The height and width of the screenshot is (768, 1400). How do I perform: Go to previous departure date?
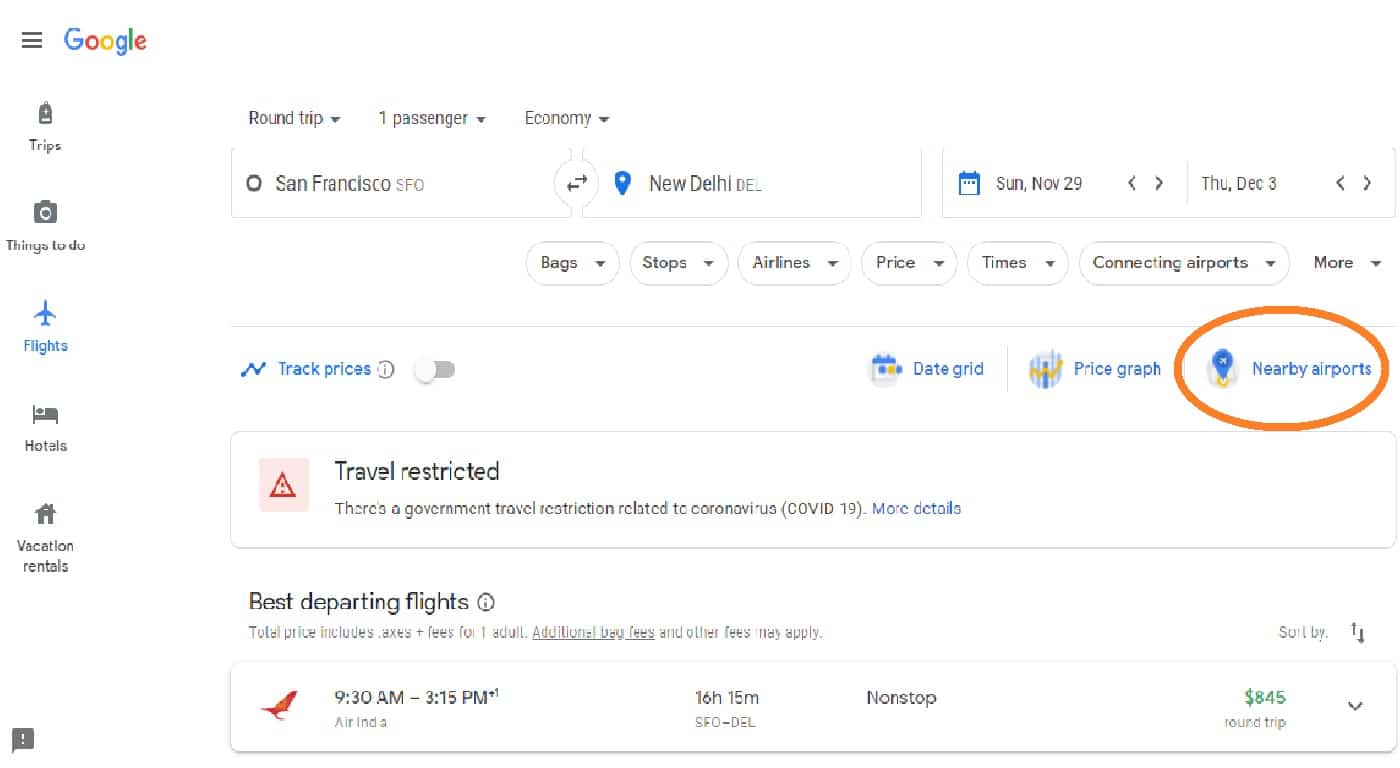coord(1132,183)
